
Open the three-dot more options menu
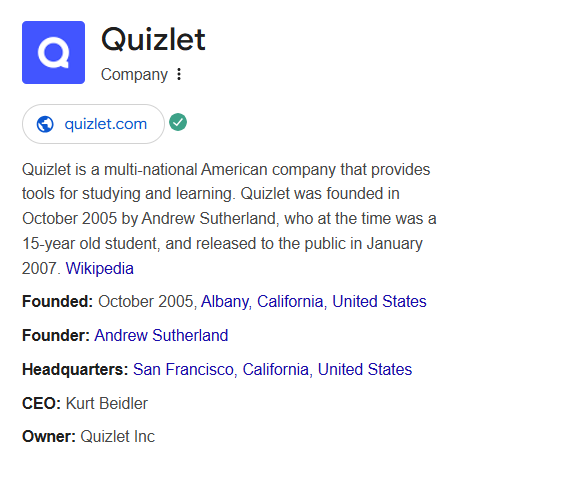179,74
